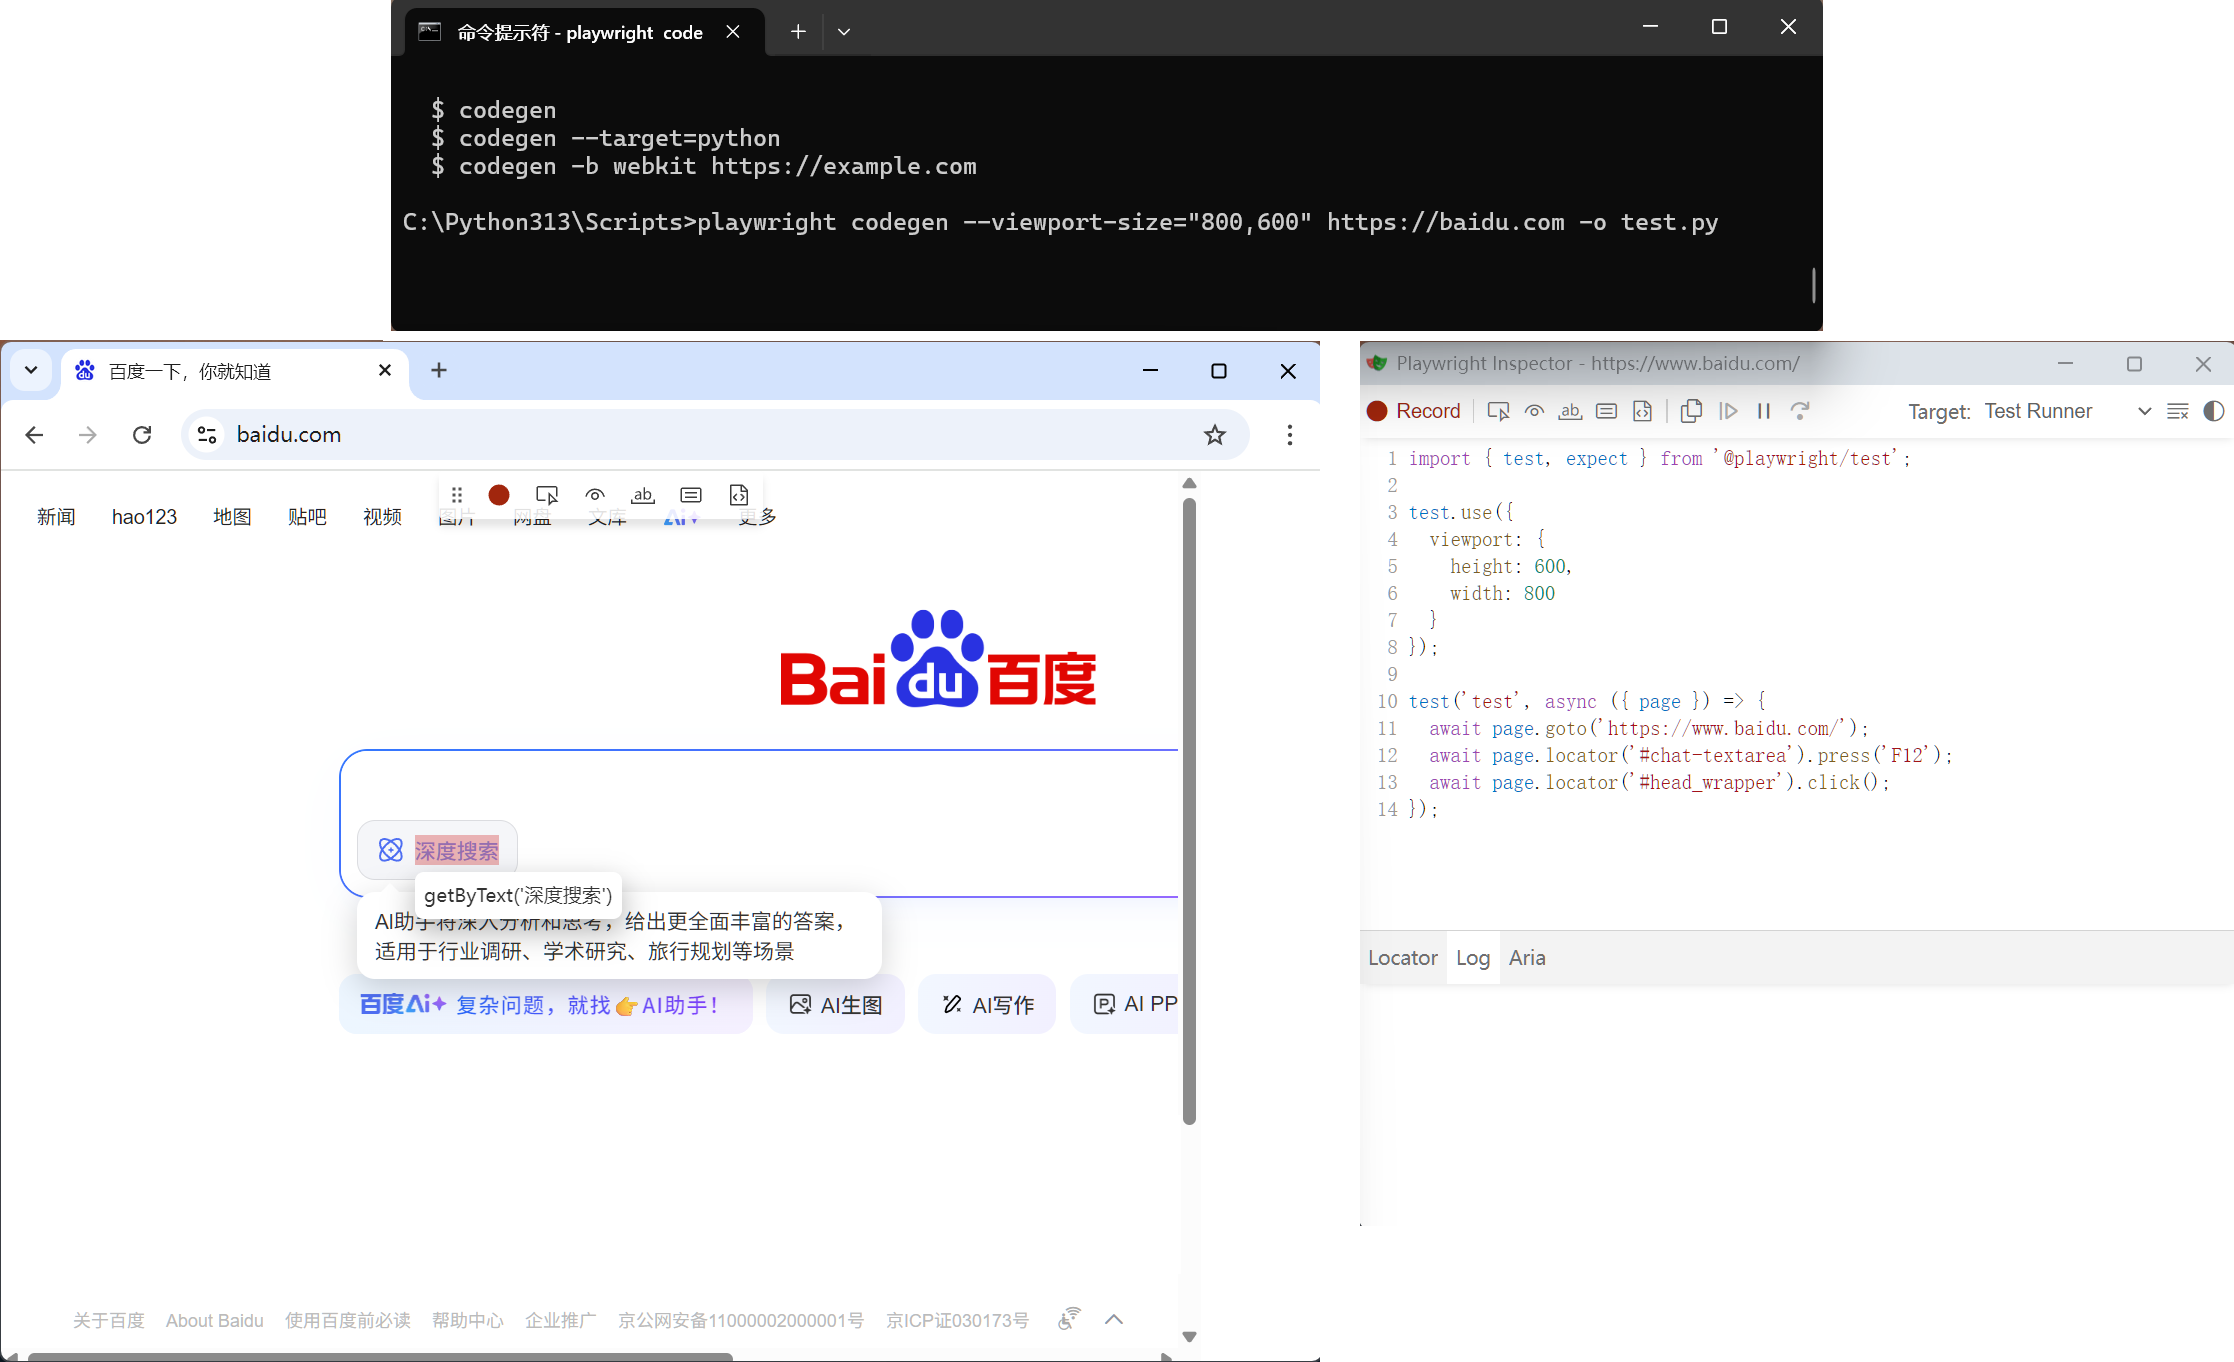Image resolution: width=2234 pixels, height=1362 pixels.
Task: Expand Chrome tab search chevron
Action: 31,370
